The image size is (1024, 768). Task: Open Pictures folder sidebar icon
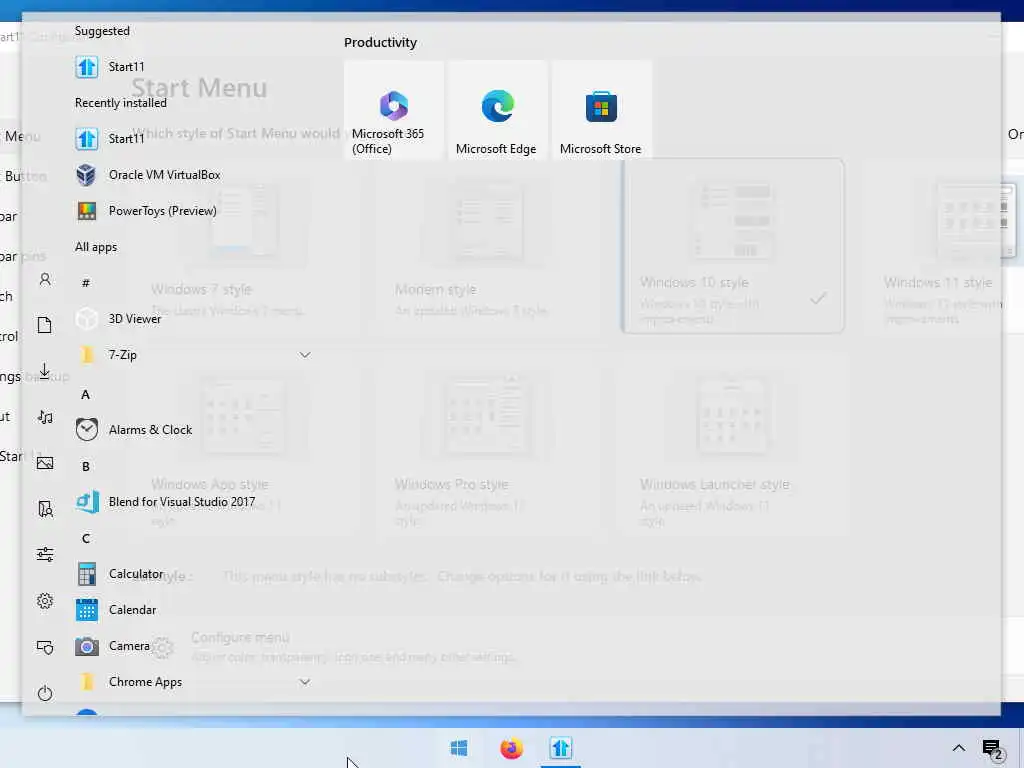coord(45,463)
